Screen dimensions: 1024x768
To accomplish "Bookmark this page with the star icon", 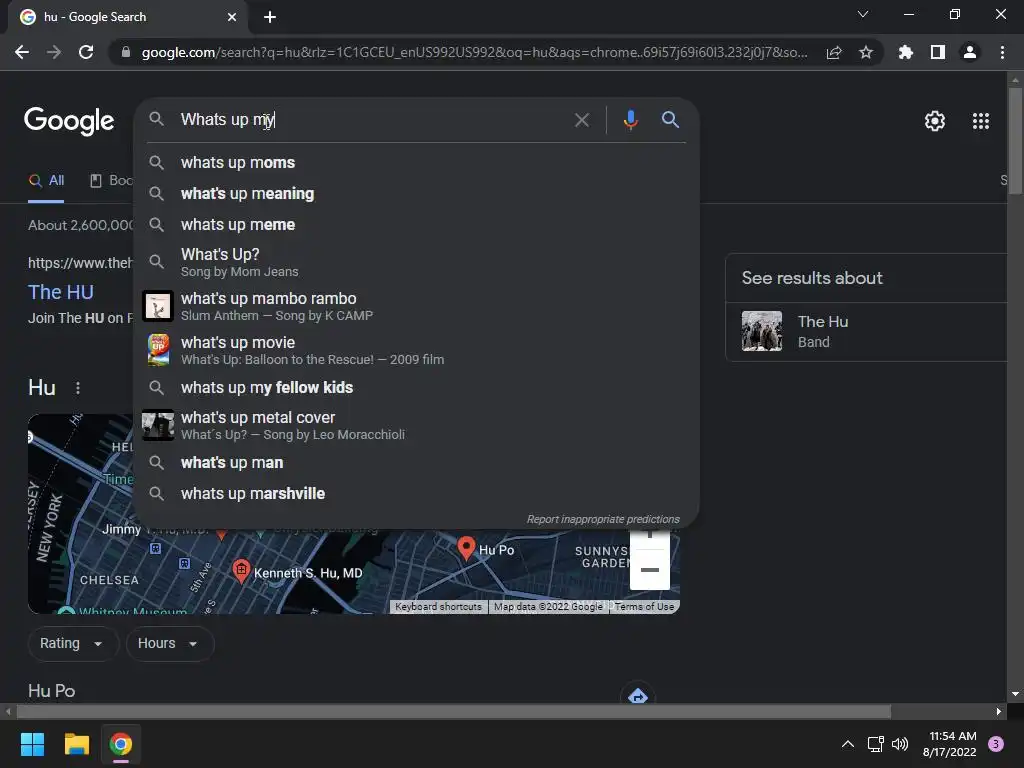I will 866,52.
